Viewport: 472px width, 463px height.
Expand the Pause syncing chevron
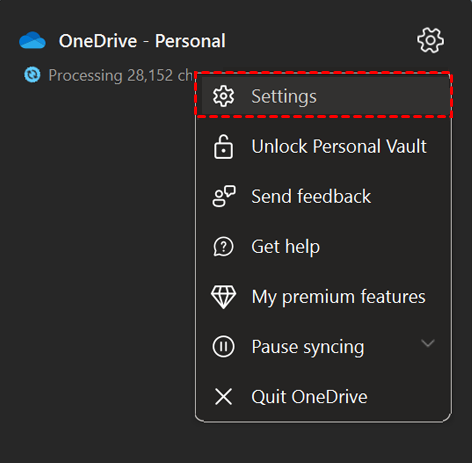(x=428, y=343)
